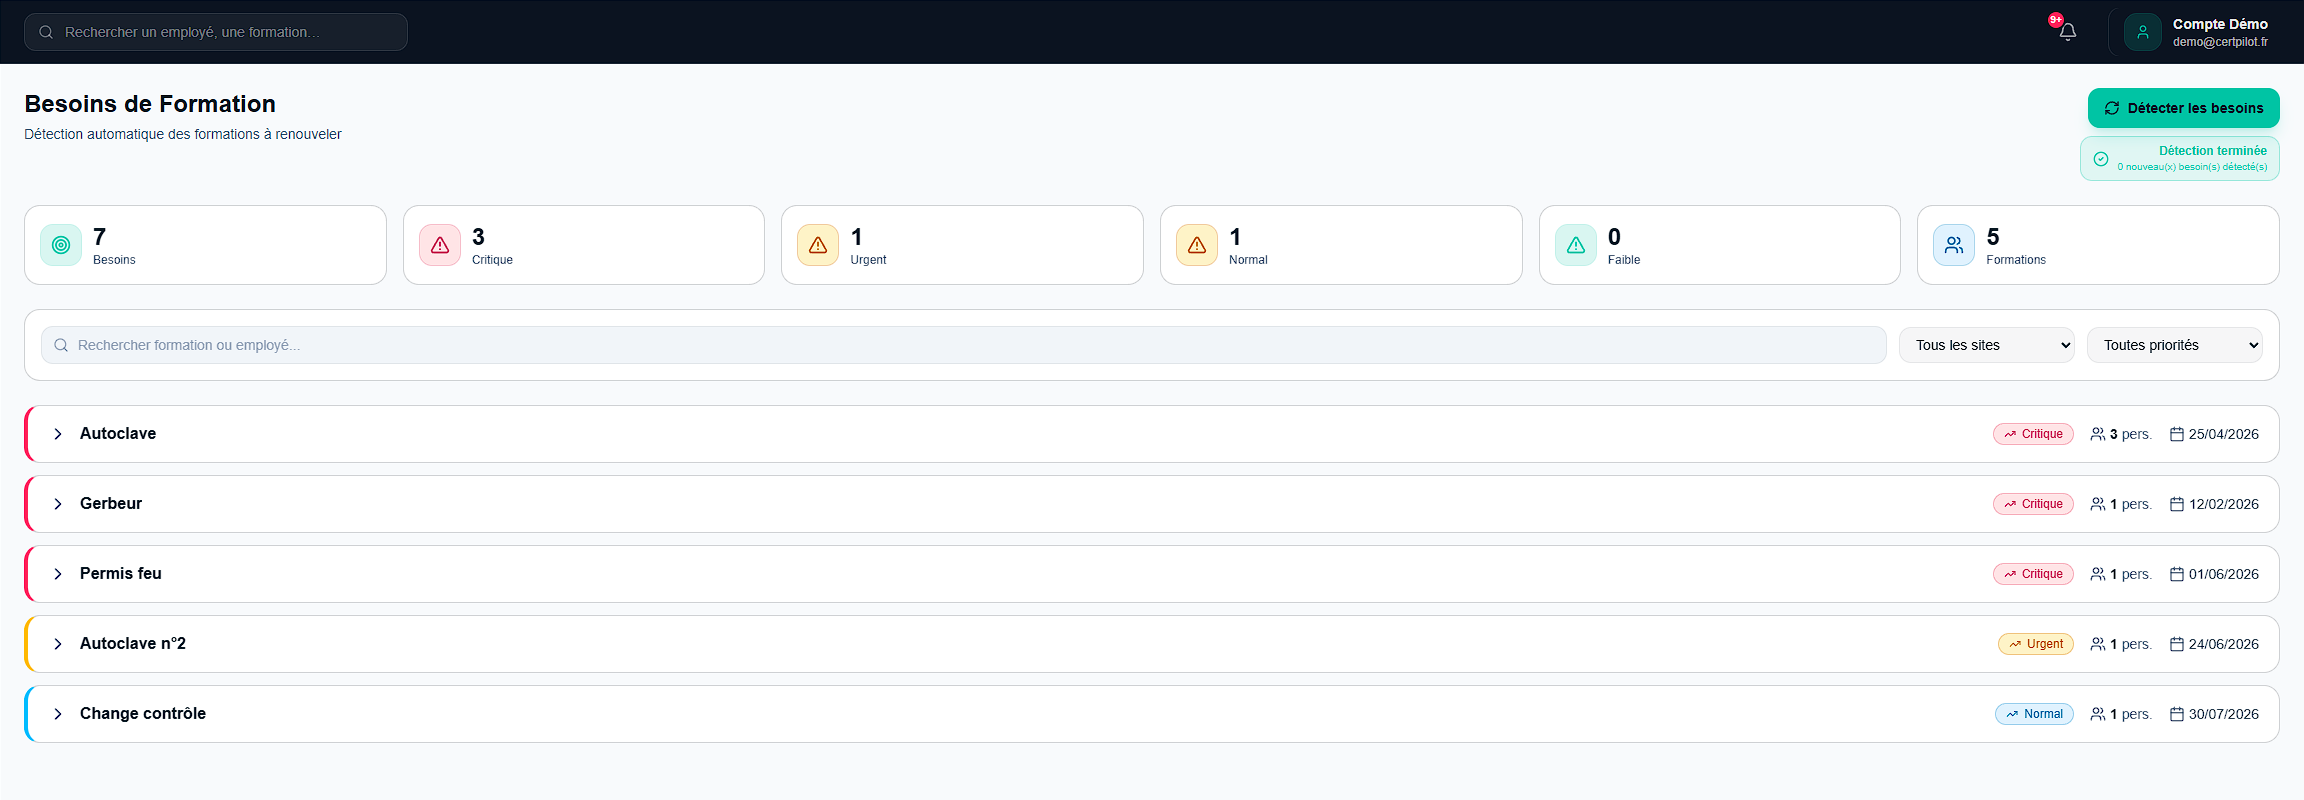
Task: Click the people icon in Autocrave row next to 3 pers.
Action: click(x=2098, y=434)
